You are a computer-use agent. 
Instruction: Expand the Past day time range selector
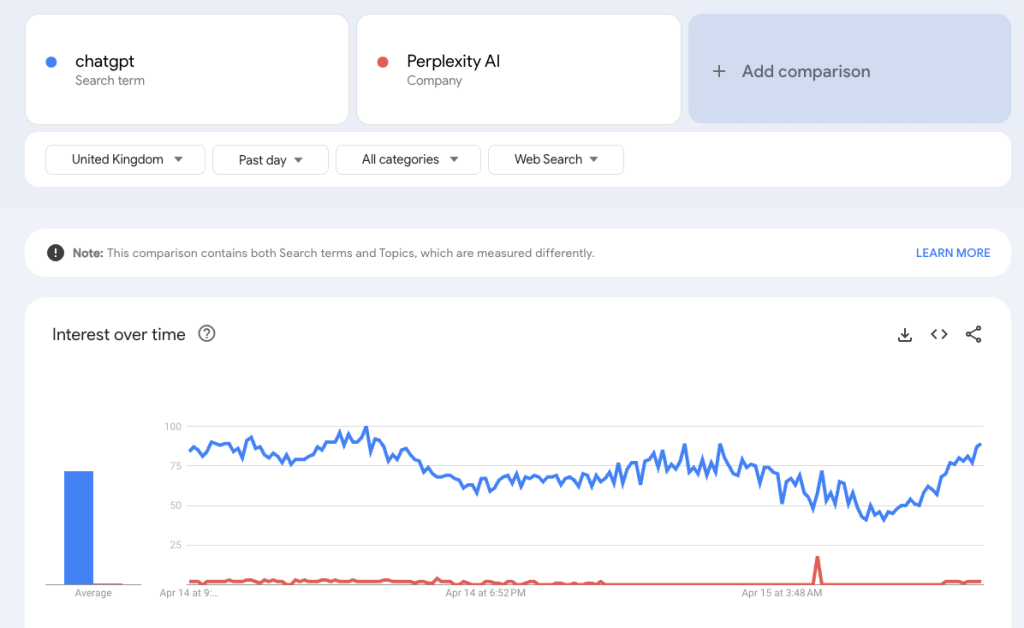pyautogui.click(x=270, y=159)
